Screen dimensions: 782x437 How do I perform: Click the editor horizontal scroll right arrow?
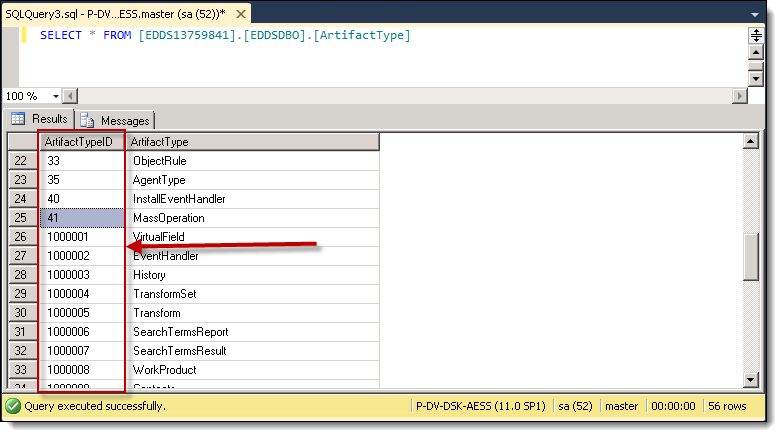coord(740,96)
